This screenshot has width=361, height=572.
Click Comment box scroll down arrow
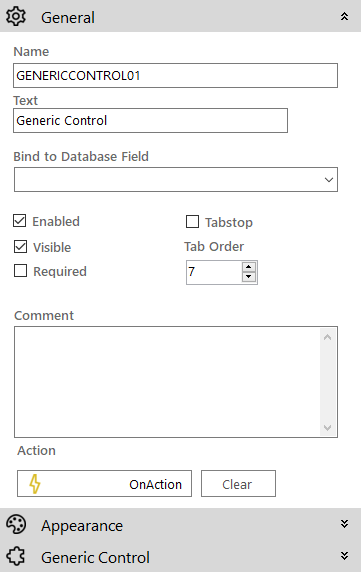[x=327, y=428]
